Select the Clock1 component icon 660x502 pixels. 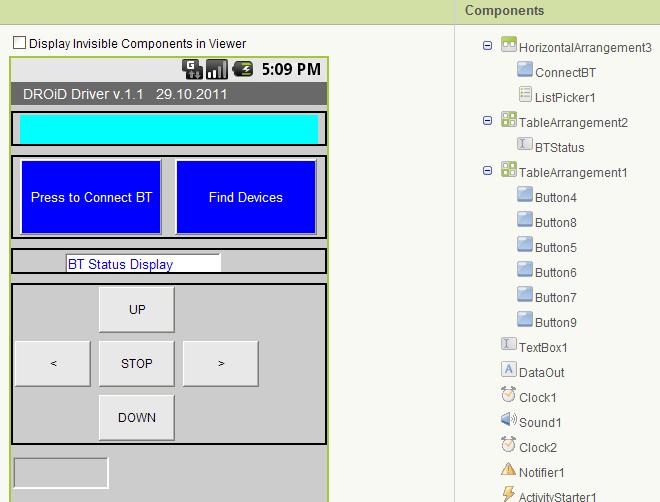pos(509,396)
